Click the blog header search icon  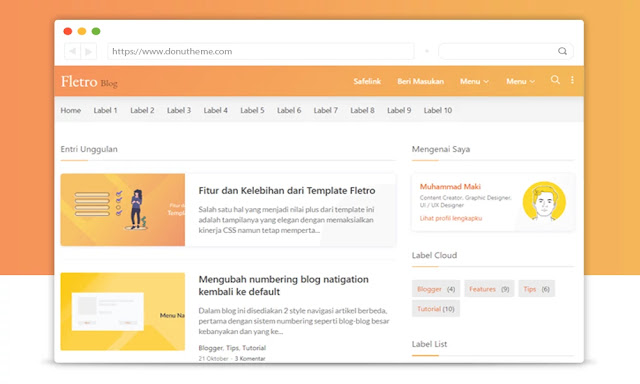coord(555,80)
